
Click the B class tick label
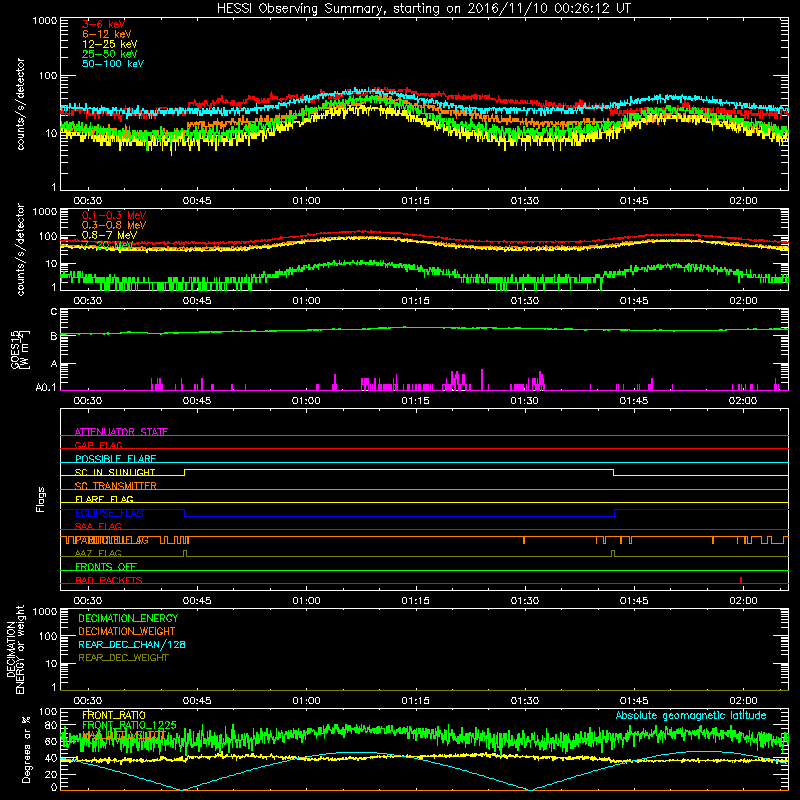tap(54, 336)
